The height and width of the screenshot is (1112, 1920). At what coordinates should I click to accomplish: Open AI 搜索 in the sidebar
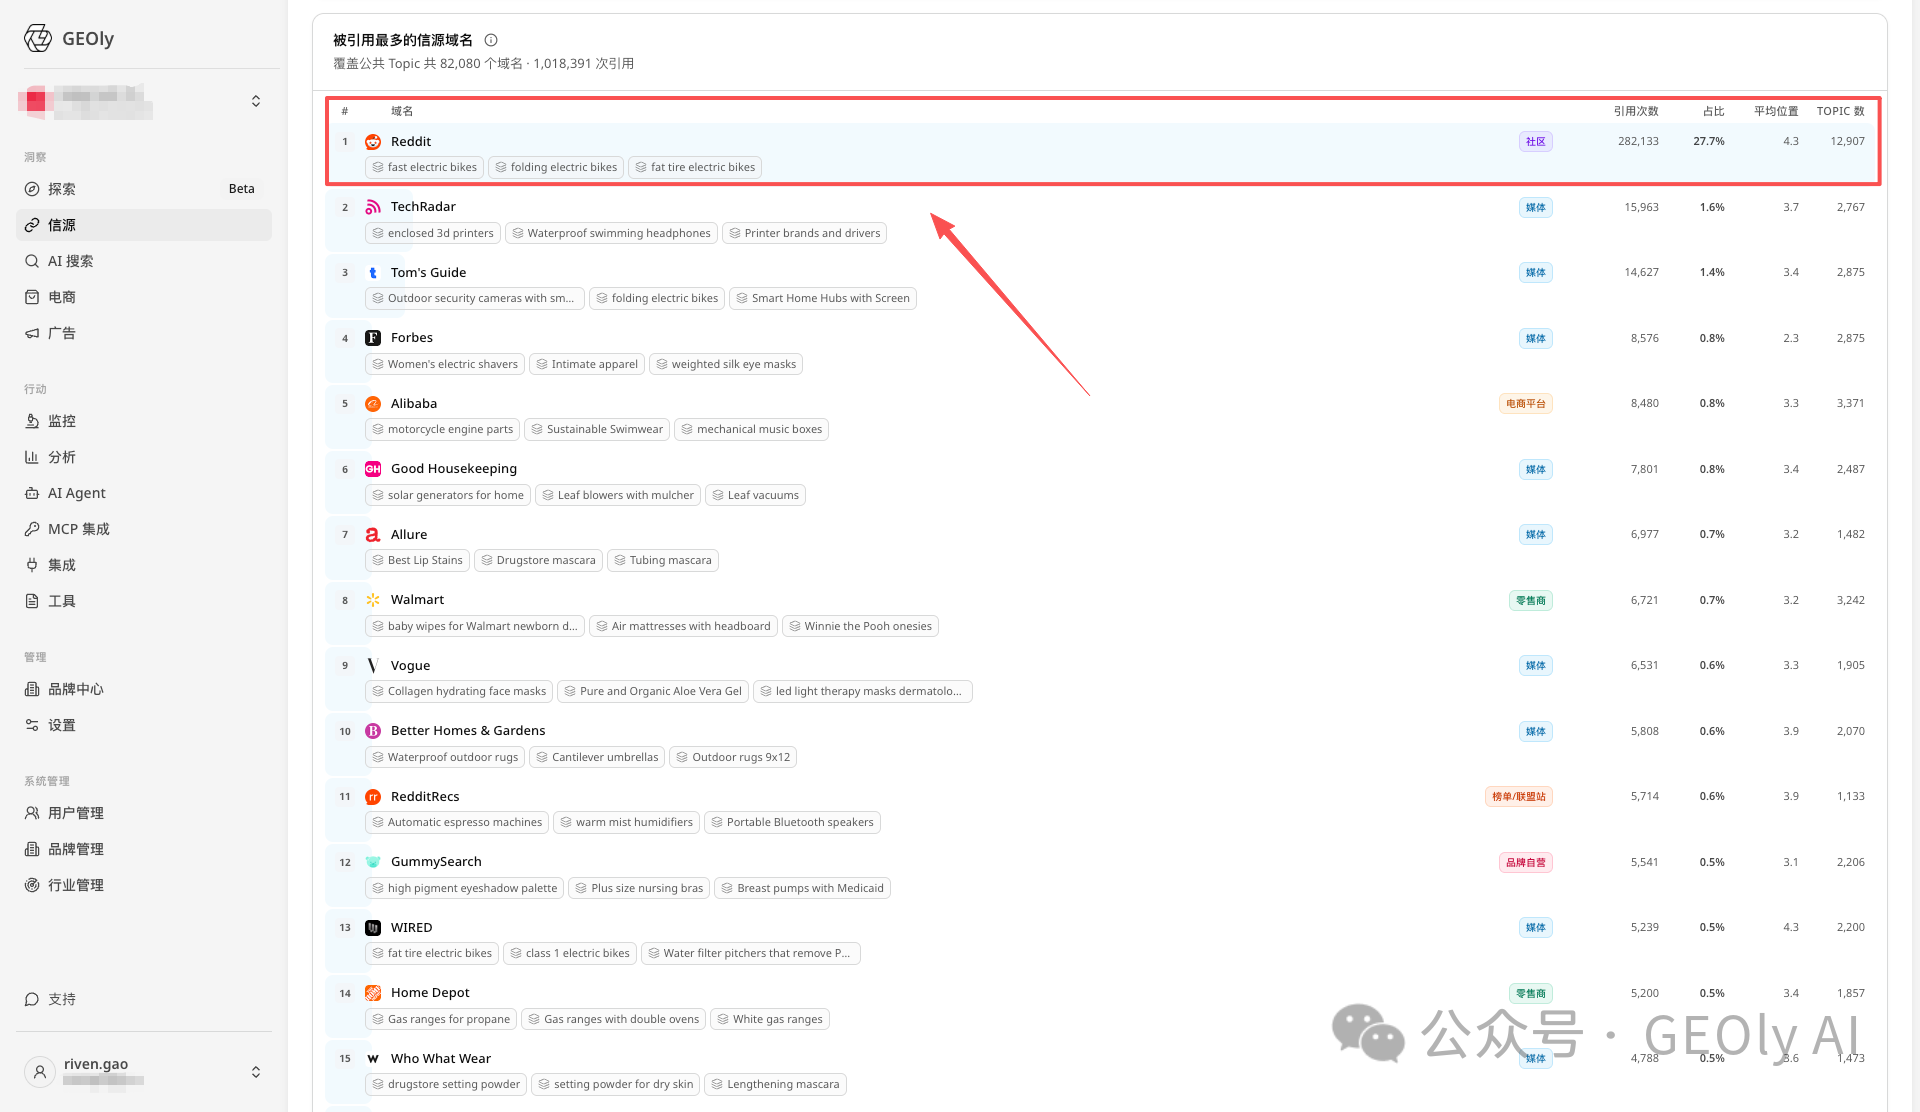pyautogui.click(x=144, y=261)
